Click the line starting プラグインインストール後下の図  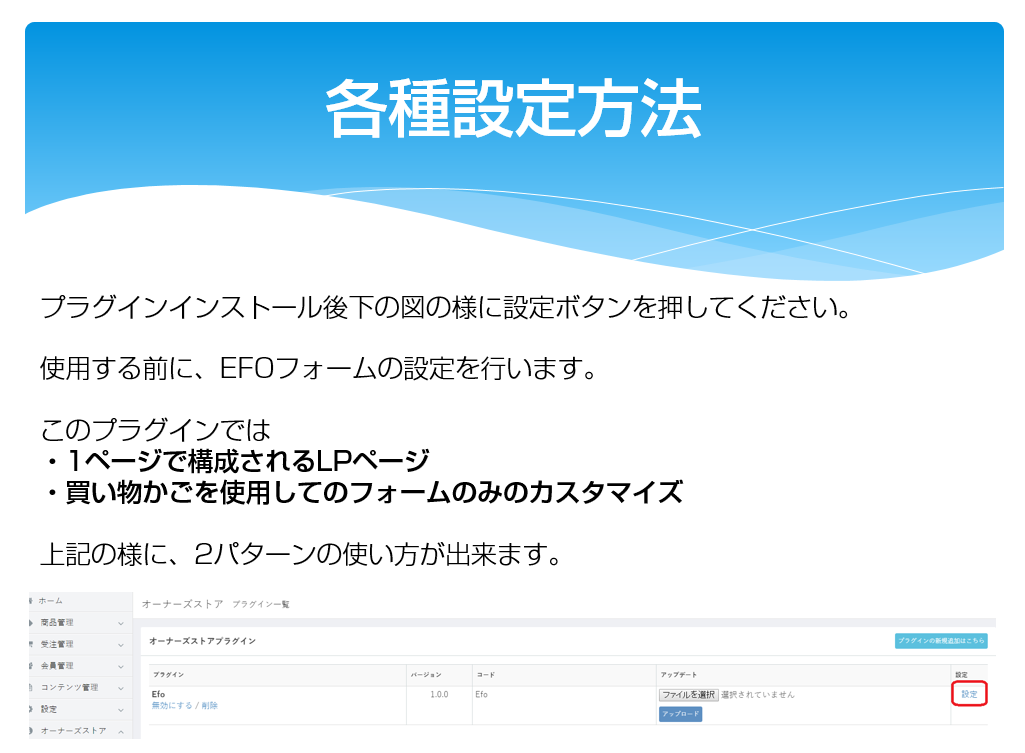tap(445, 307)
